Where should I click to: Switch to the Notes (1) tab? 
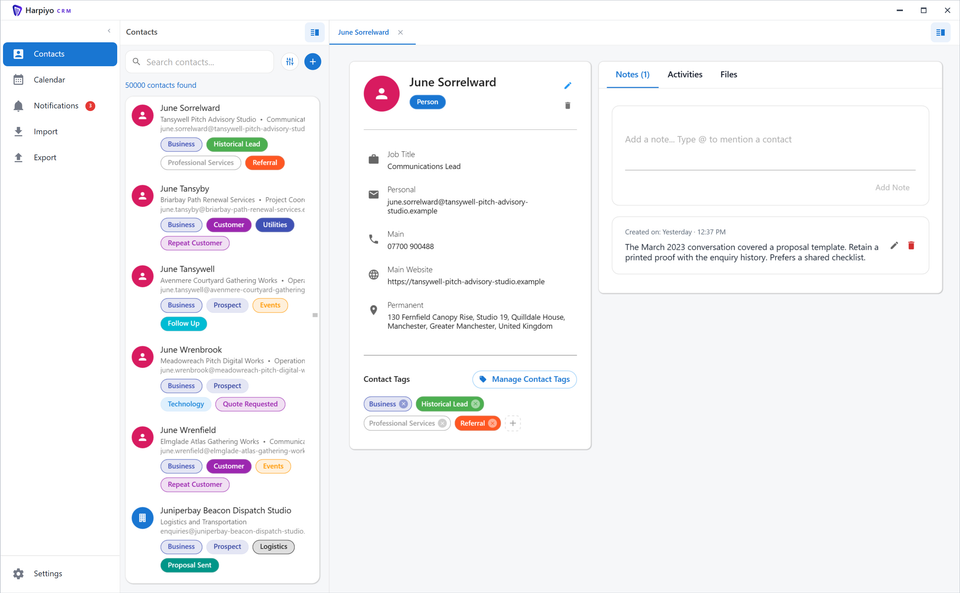pos(632,75)
